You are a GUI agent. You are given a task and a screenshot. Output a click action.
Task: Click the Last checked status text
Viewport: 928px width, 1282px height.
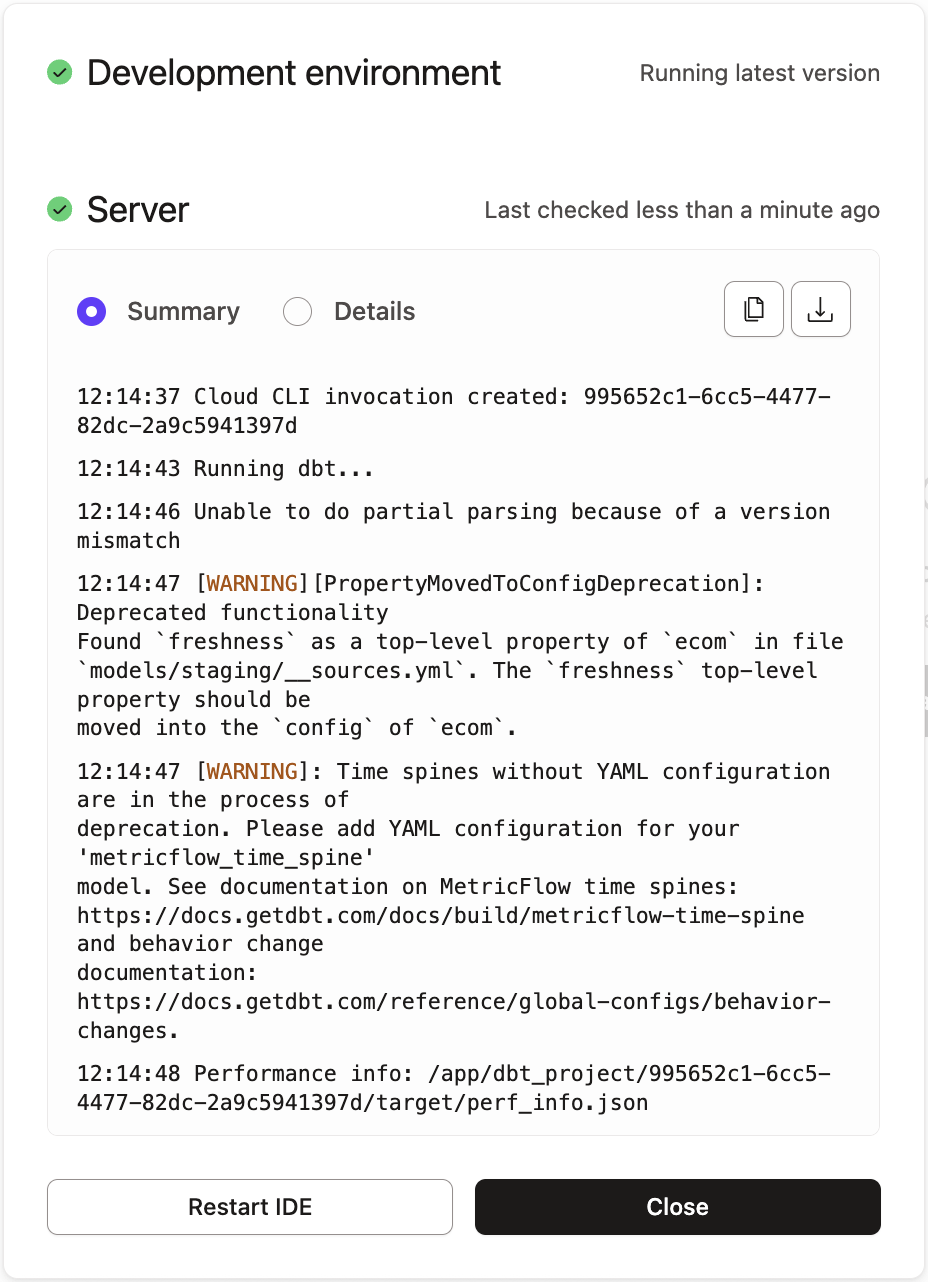tap(681, 210)
